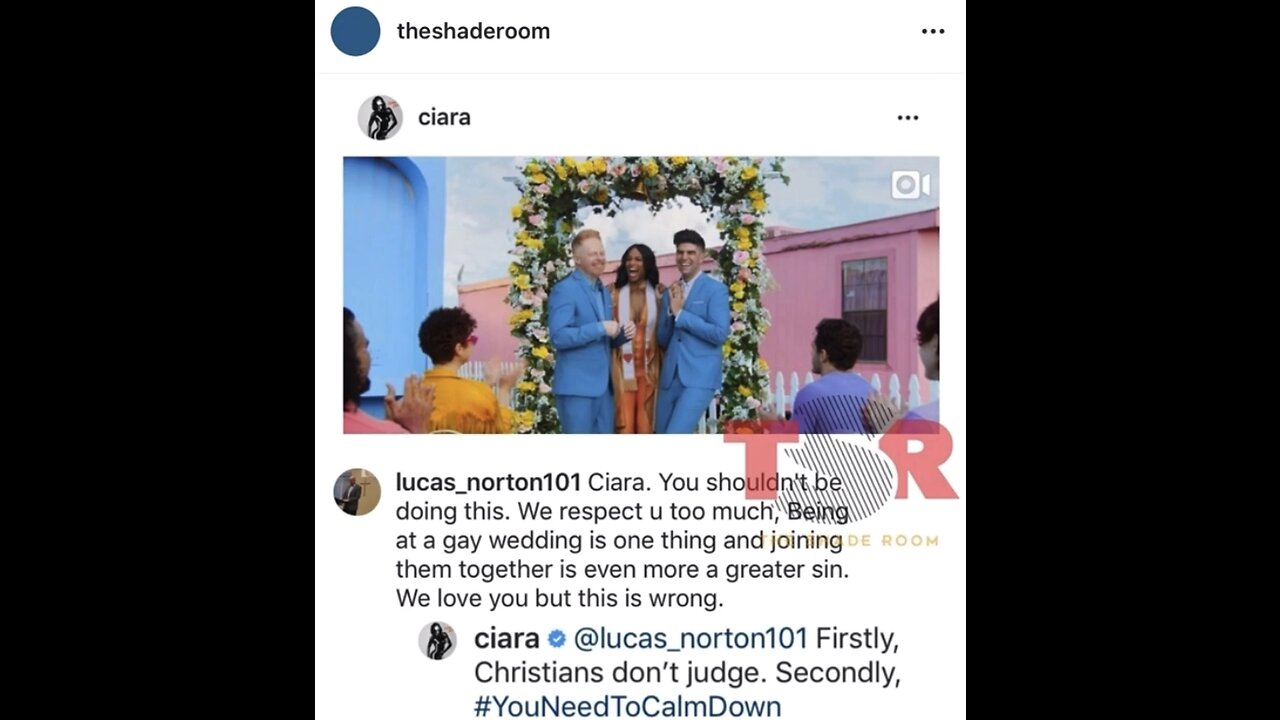This screenshot has height=720, width=1280.
Task: Click the @lucas_norton101 mention in reply
Action: pyautogui.click(x=692, y=638)
